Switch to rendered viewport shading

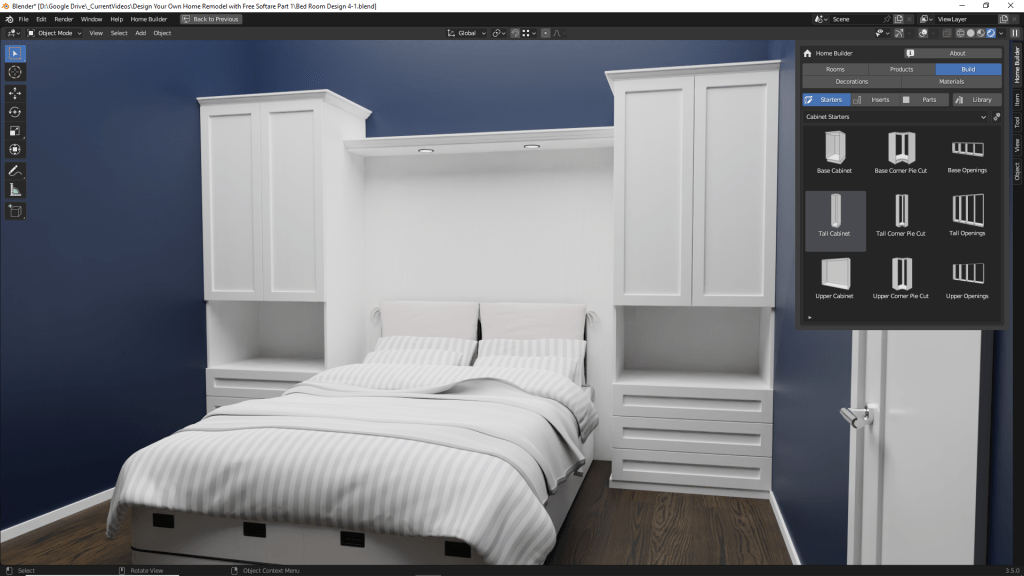(990, 33)
